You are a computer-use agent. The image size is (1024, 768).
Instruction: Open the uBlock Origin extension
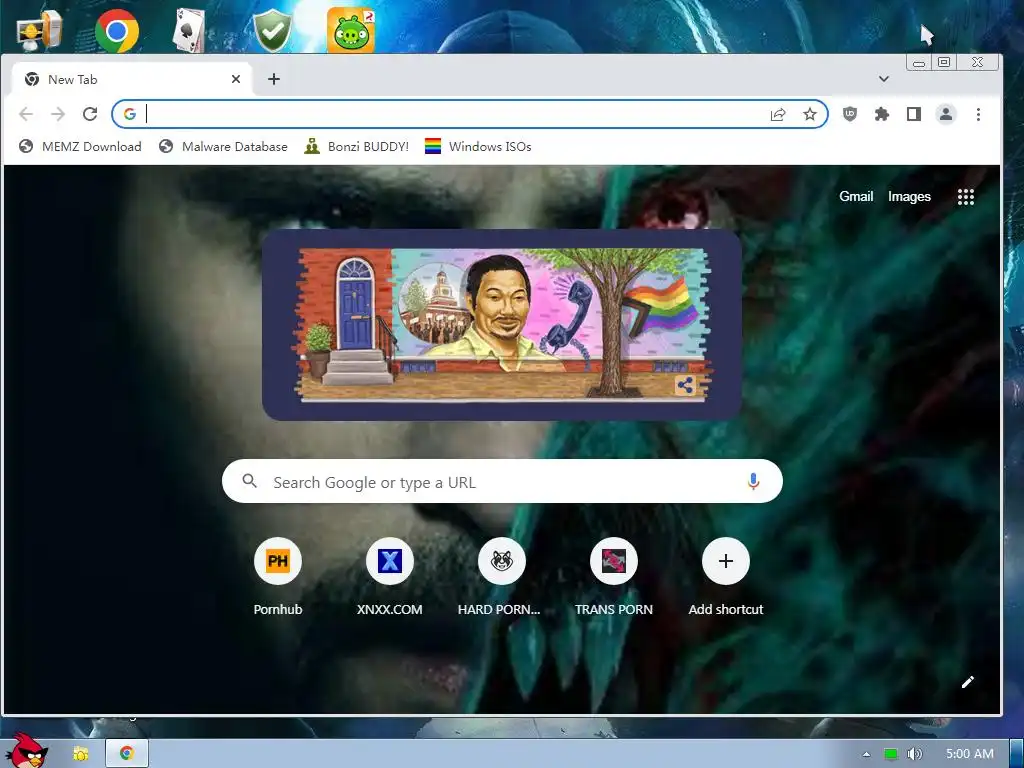pyautogui.click(x=850, y=114)
